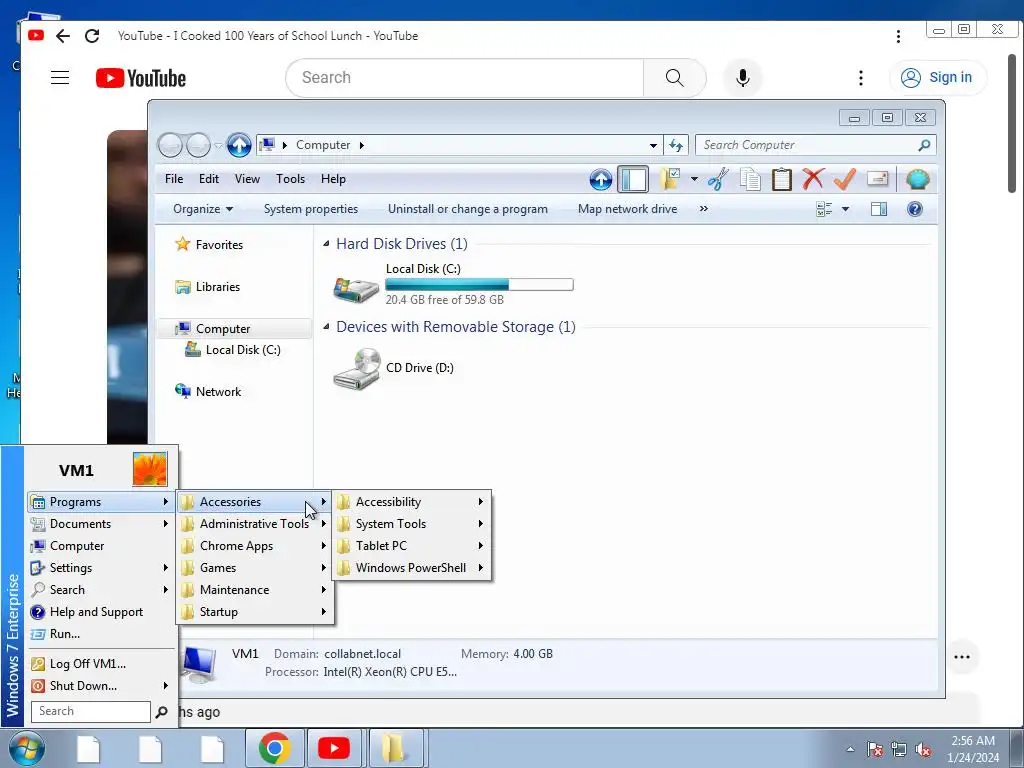
Task: Open the Help menu in Explorer
Action: click(333, 179)
